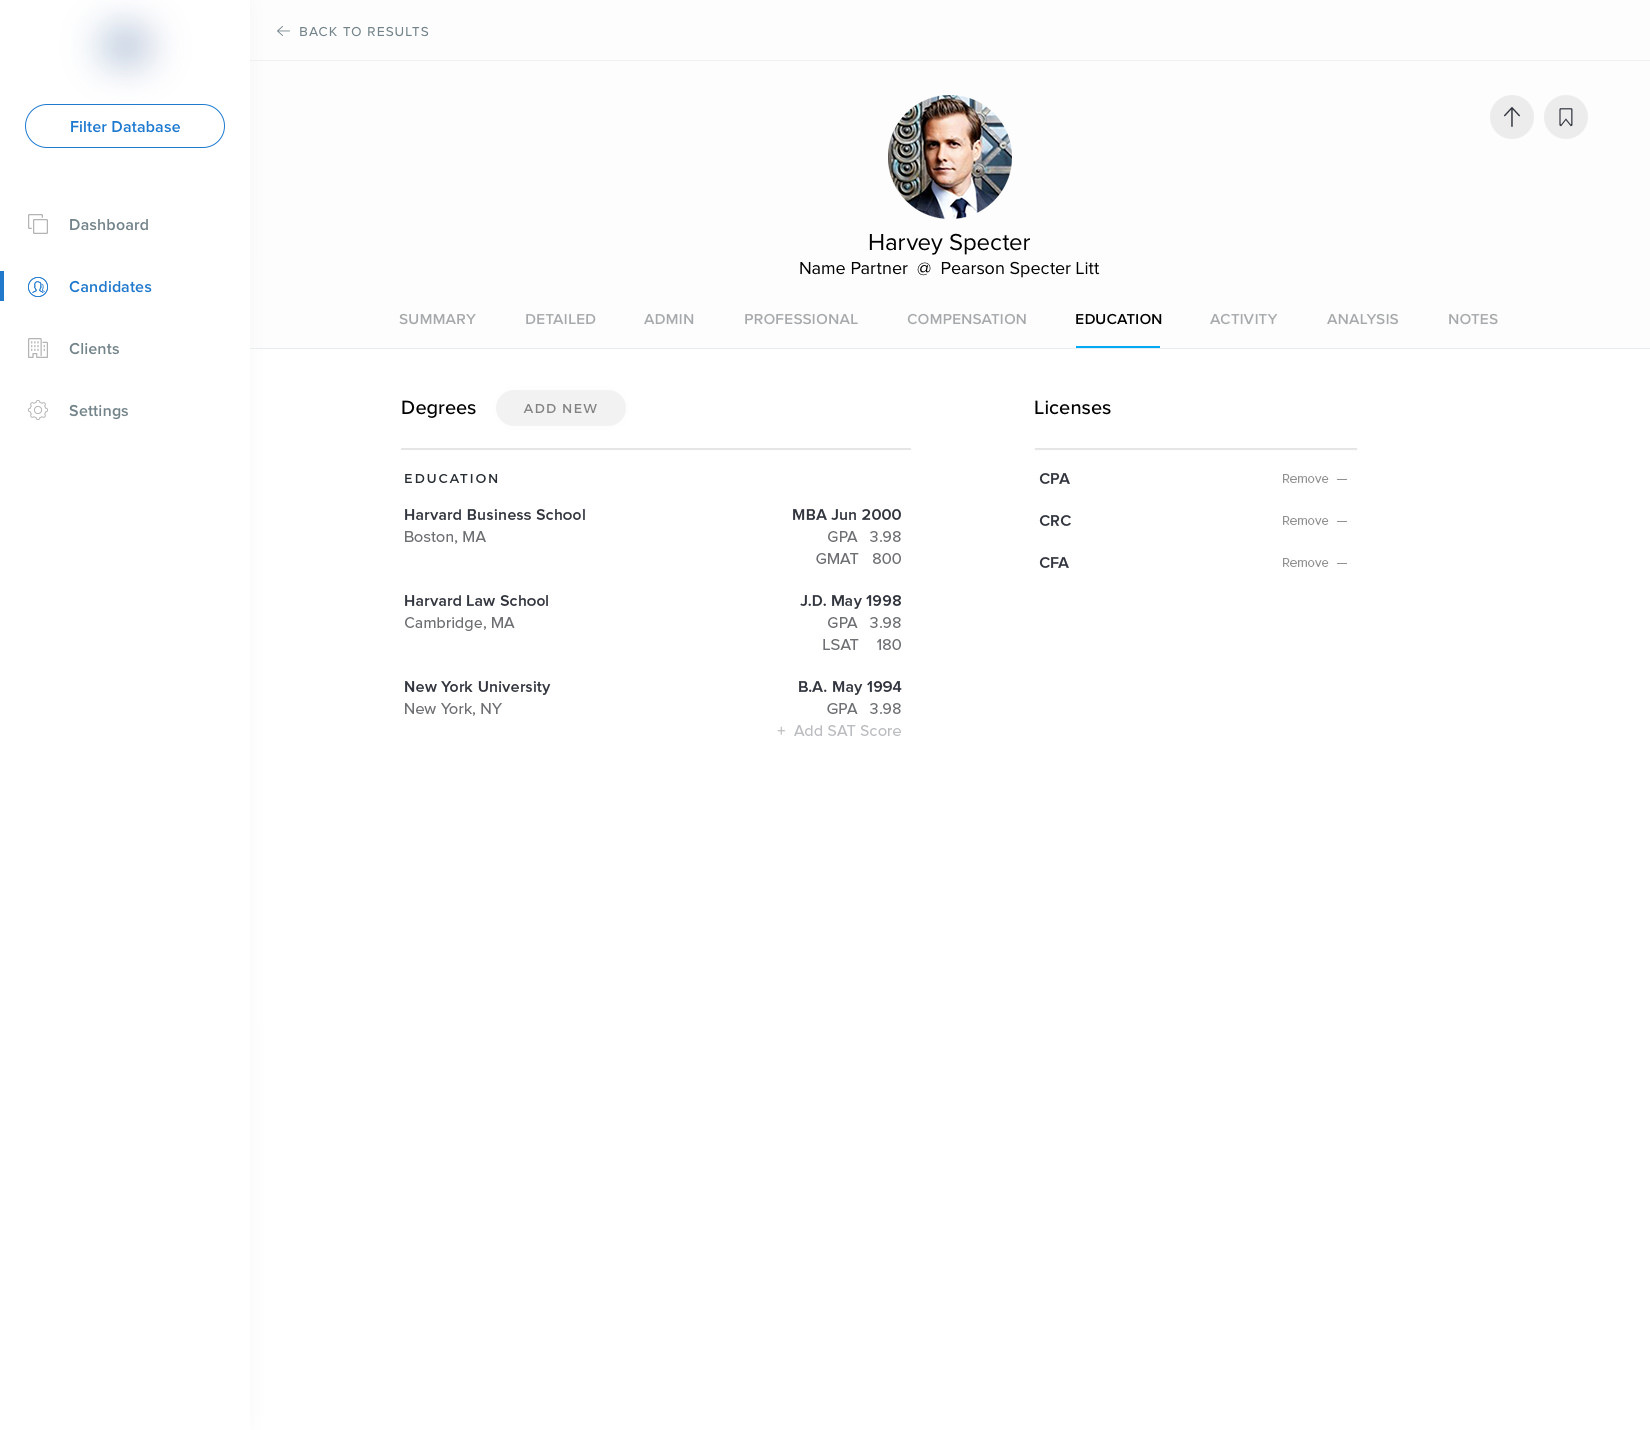This screenshot has height=1430, width=1650.
Task: Click the blurred logo at top of sidebar
Action: (x=125, y=45)
